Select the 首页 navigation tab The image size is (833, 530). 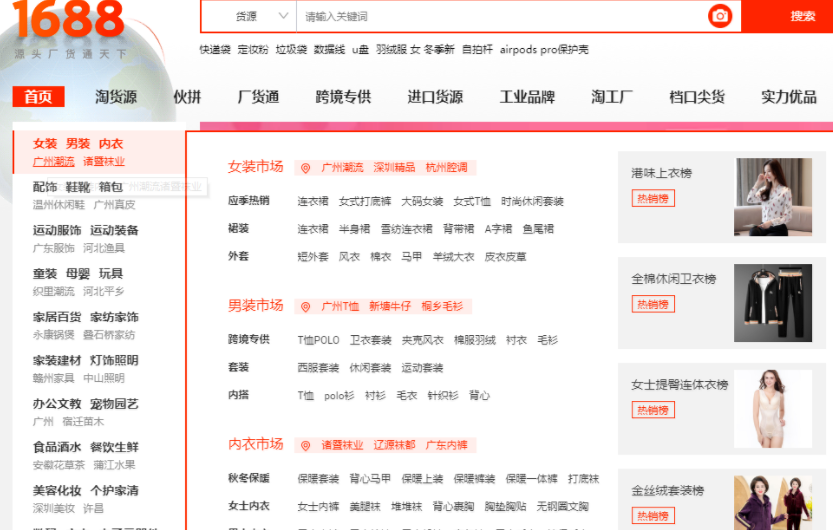coord(38,97)
